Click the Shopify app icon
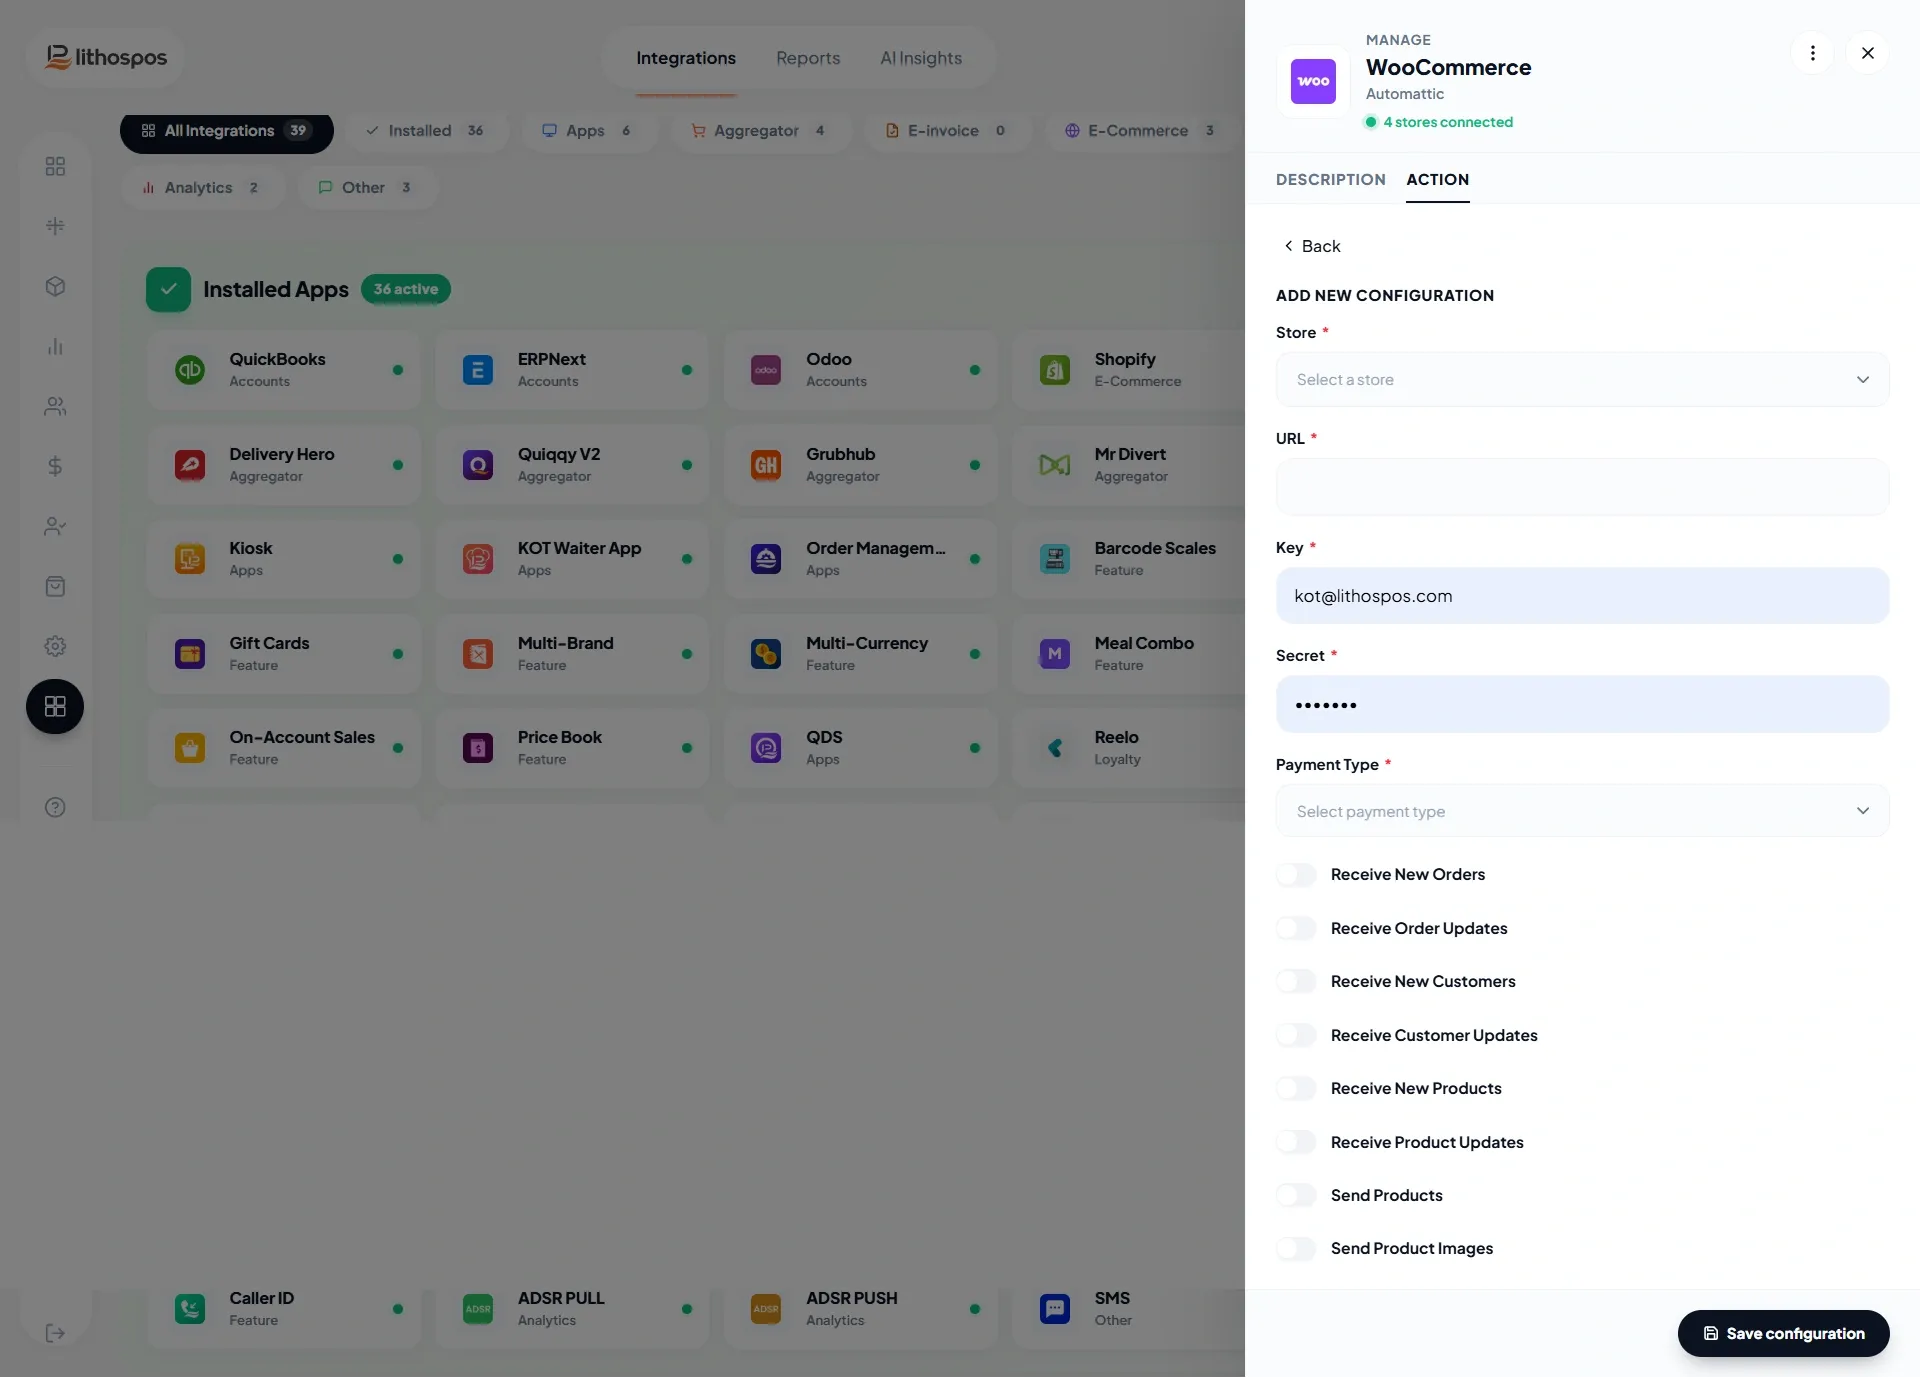This screenshot has height=1378, width=1920. (1055, 370)
